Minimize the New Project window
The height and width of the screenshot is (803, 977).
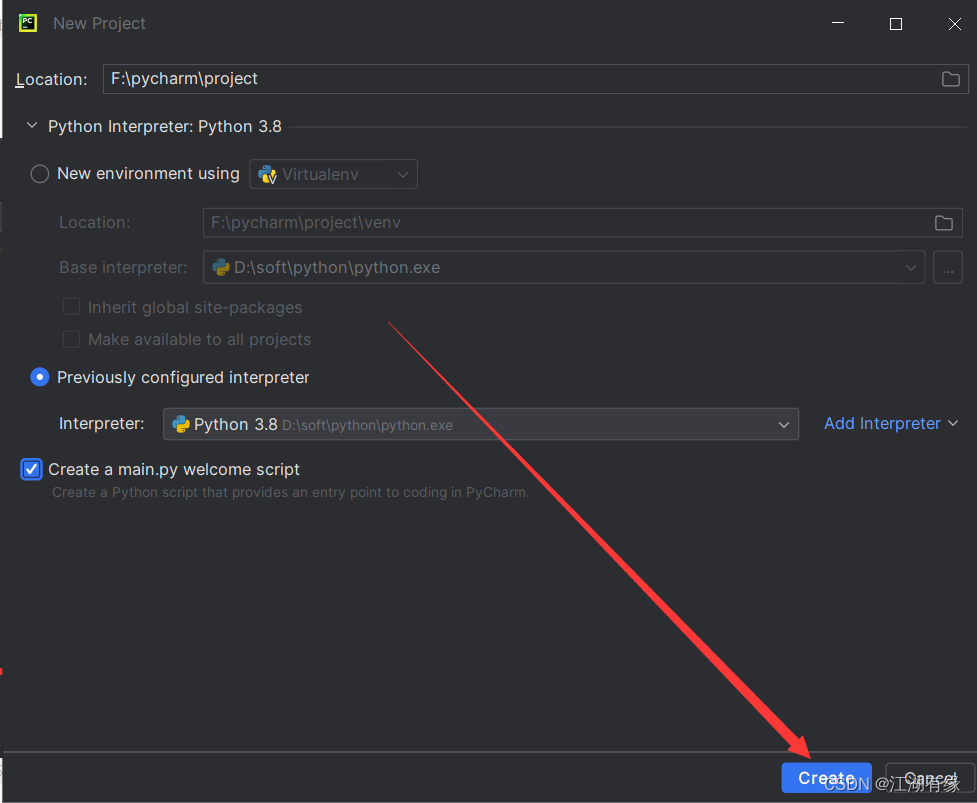(x=838, y=23)
